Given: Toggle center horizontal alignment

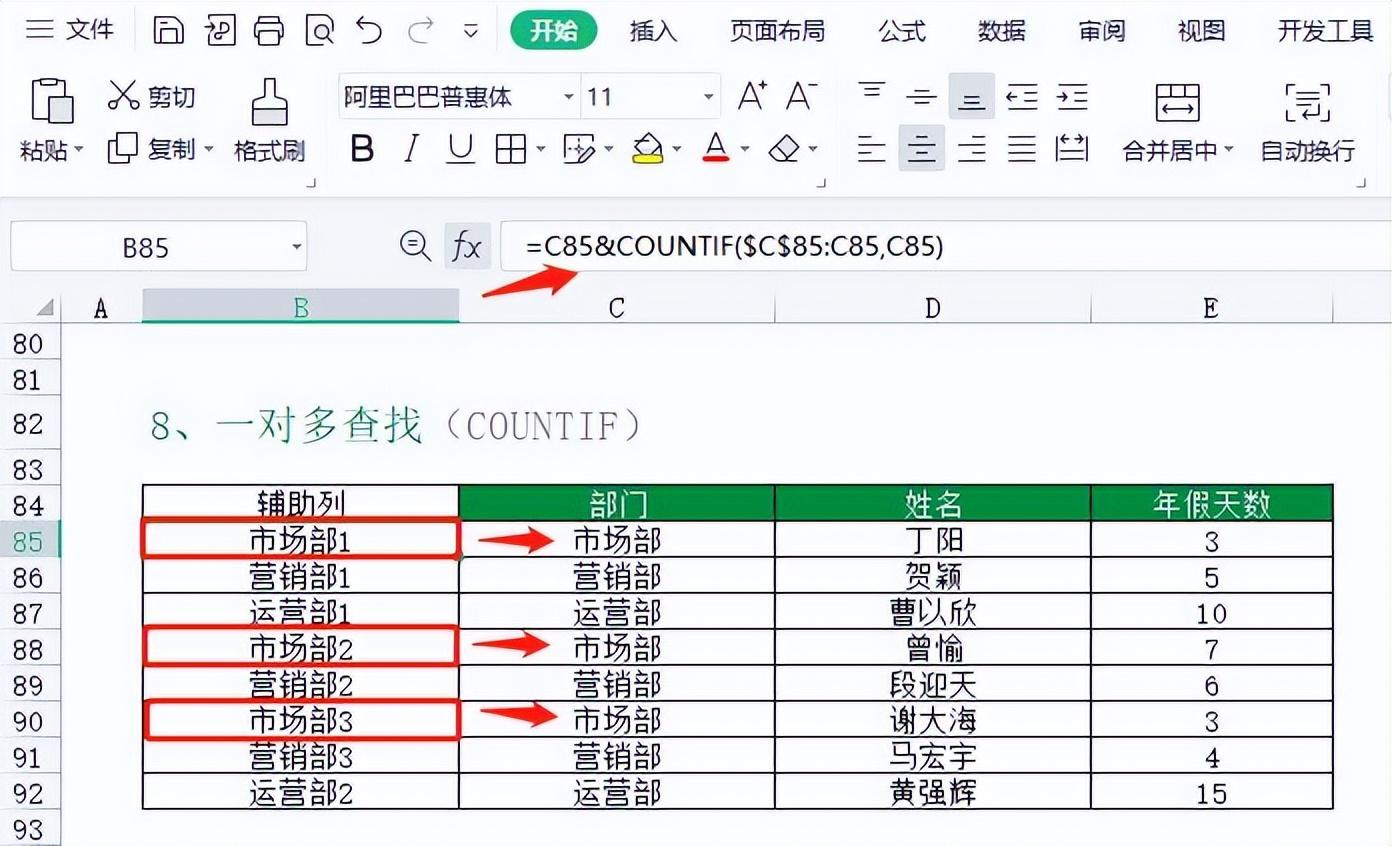Looking at the screenshot, I should coord(921,150).
